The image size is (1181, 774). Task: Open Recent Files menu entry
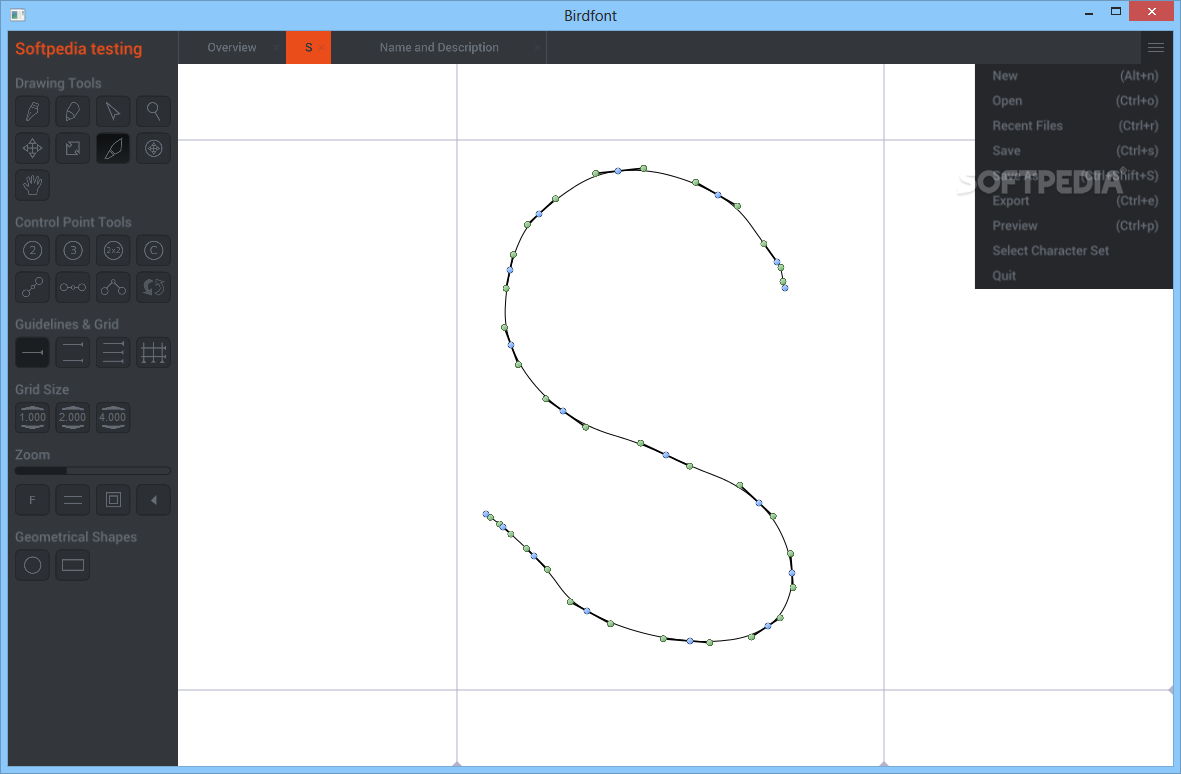coord(1075,126)
